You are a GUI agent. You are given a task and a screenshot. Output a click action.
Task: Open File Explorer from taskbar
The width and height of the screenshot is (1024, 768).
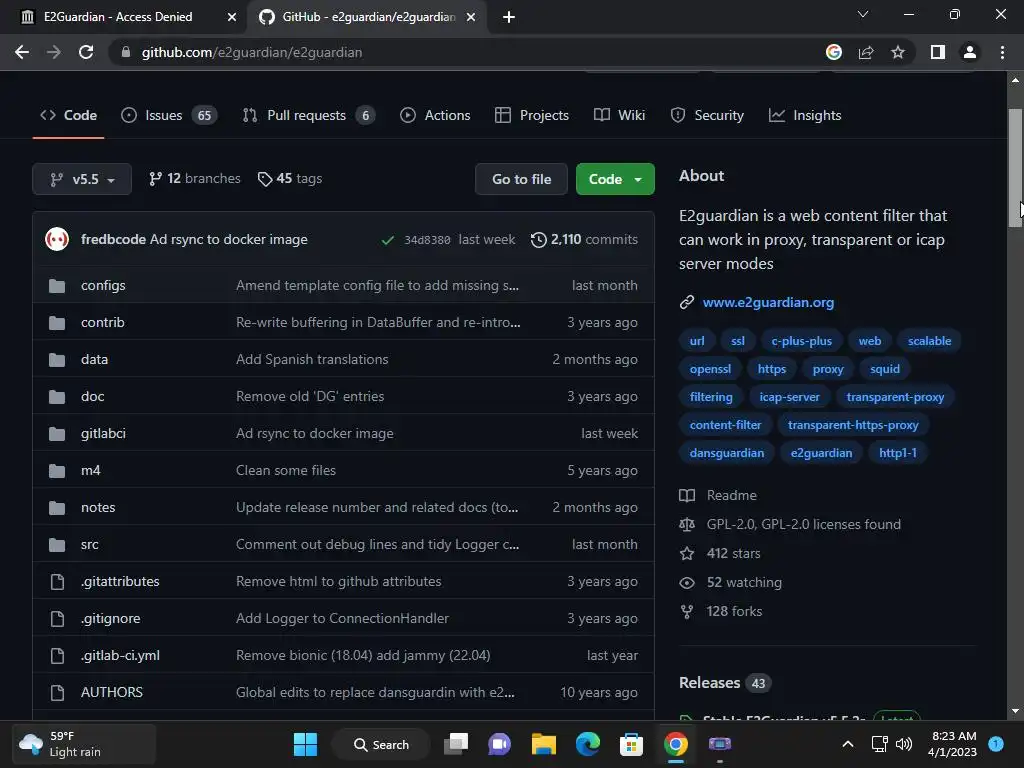tap(543, 744)
